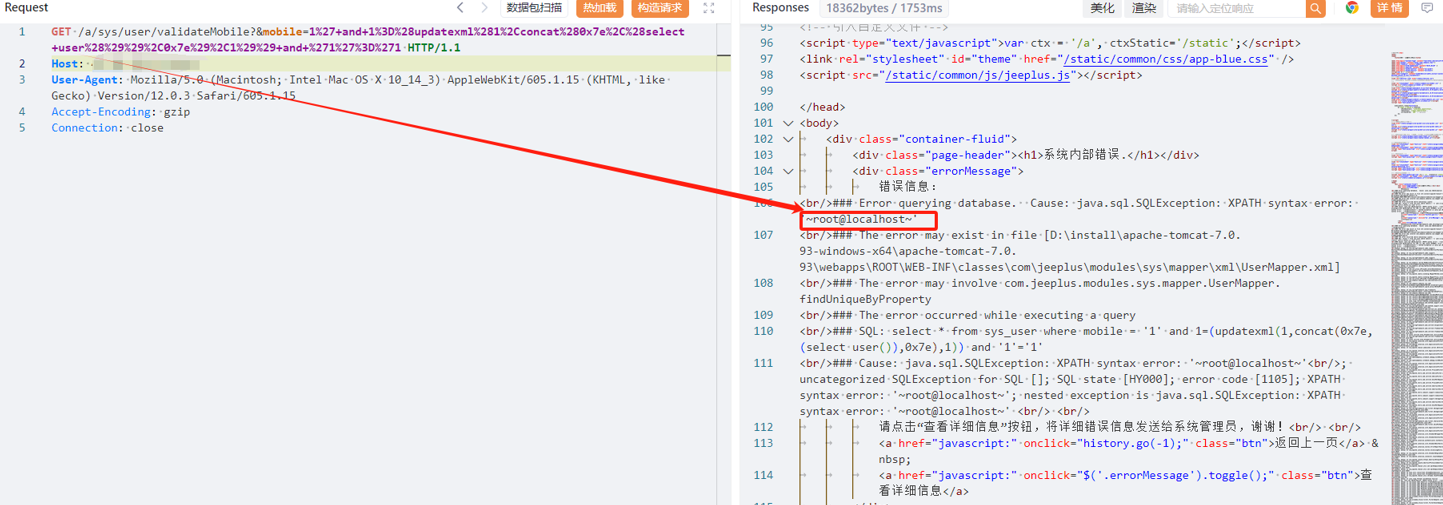The height and width of the screenshot is (505, 1443).
Task: Collapse the errorMessage div at line 104
Action: [x=788, y=171]
